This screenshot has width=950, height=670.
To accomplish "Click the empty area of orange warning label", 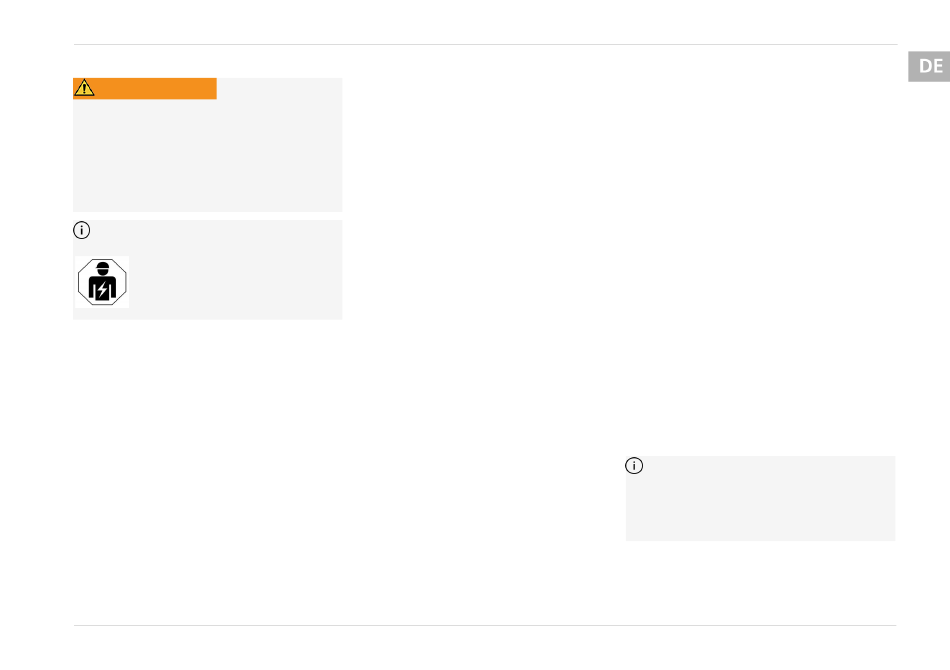I will [x=158, y=88].
